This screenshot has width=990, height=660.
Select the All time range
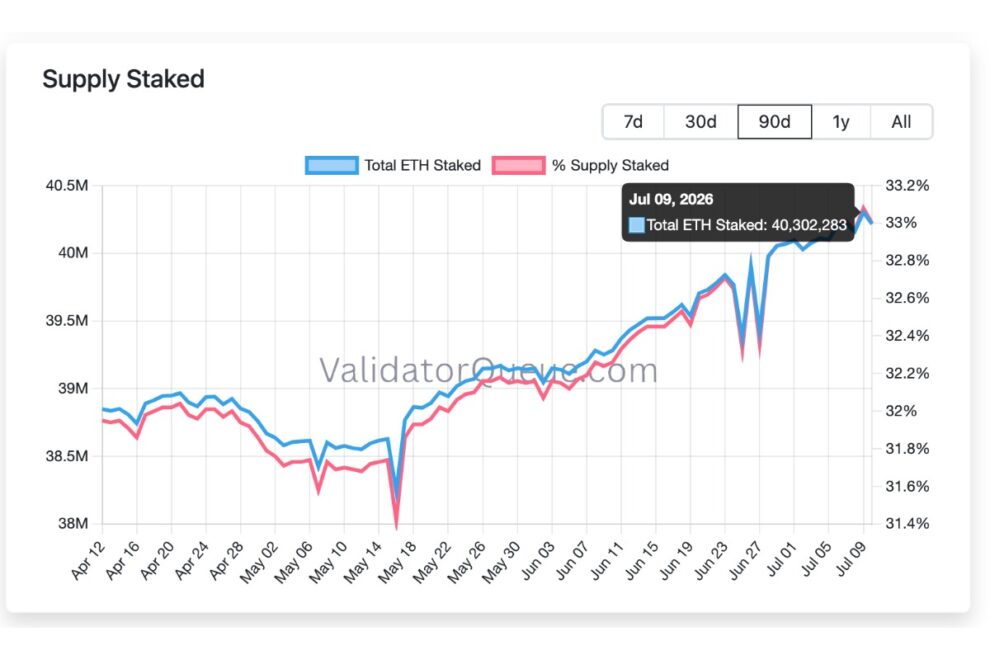pos(901,121)
